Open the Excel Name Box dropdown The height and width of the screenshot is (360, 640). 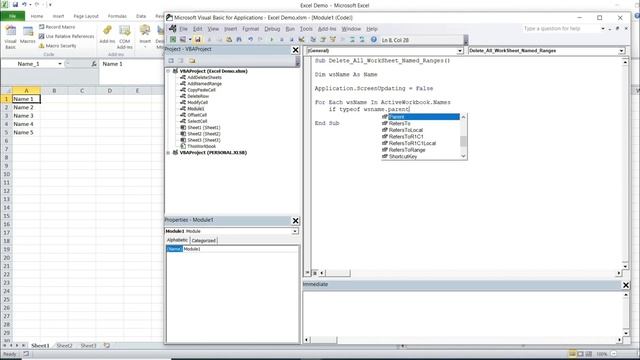coord(60,64)
